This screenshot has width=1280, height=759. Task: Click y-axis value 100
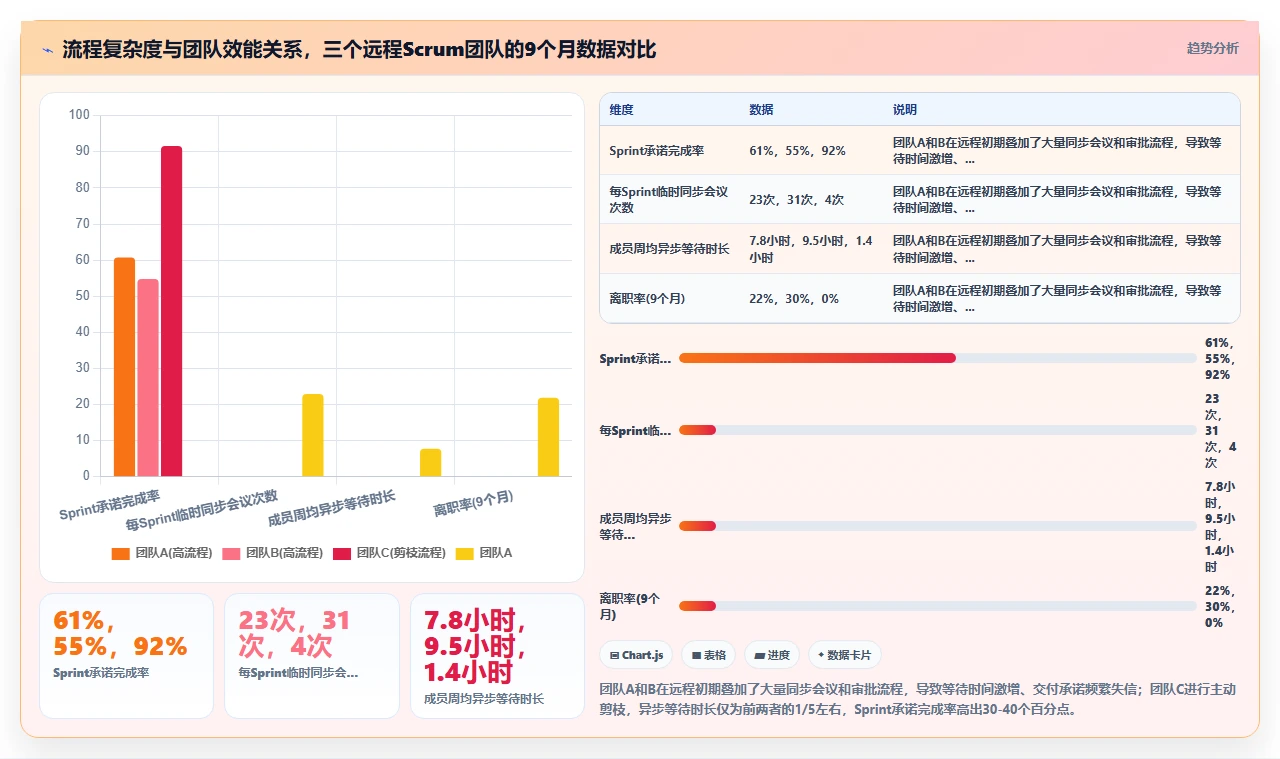tap(80, 115)
